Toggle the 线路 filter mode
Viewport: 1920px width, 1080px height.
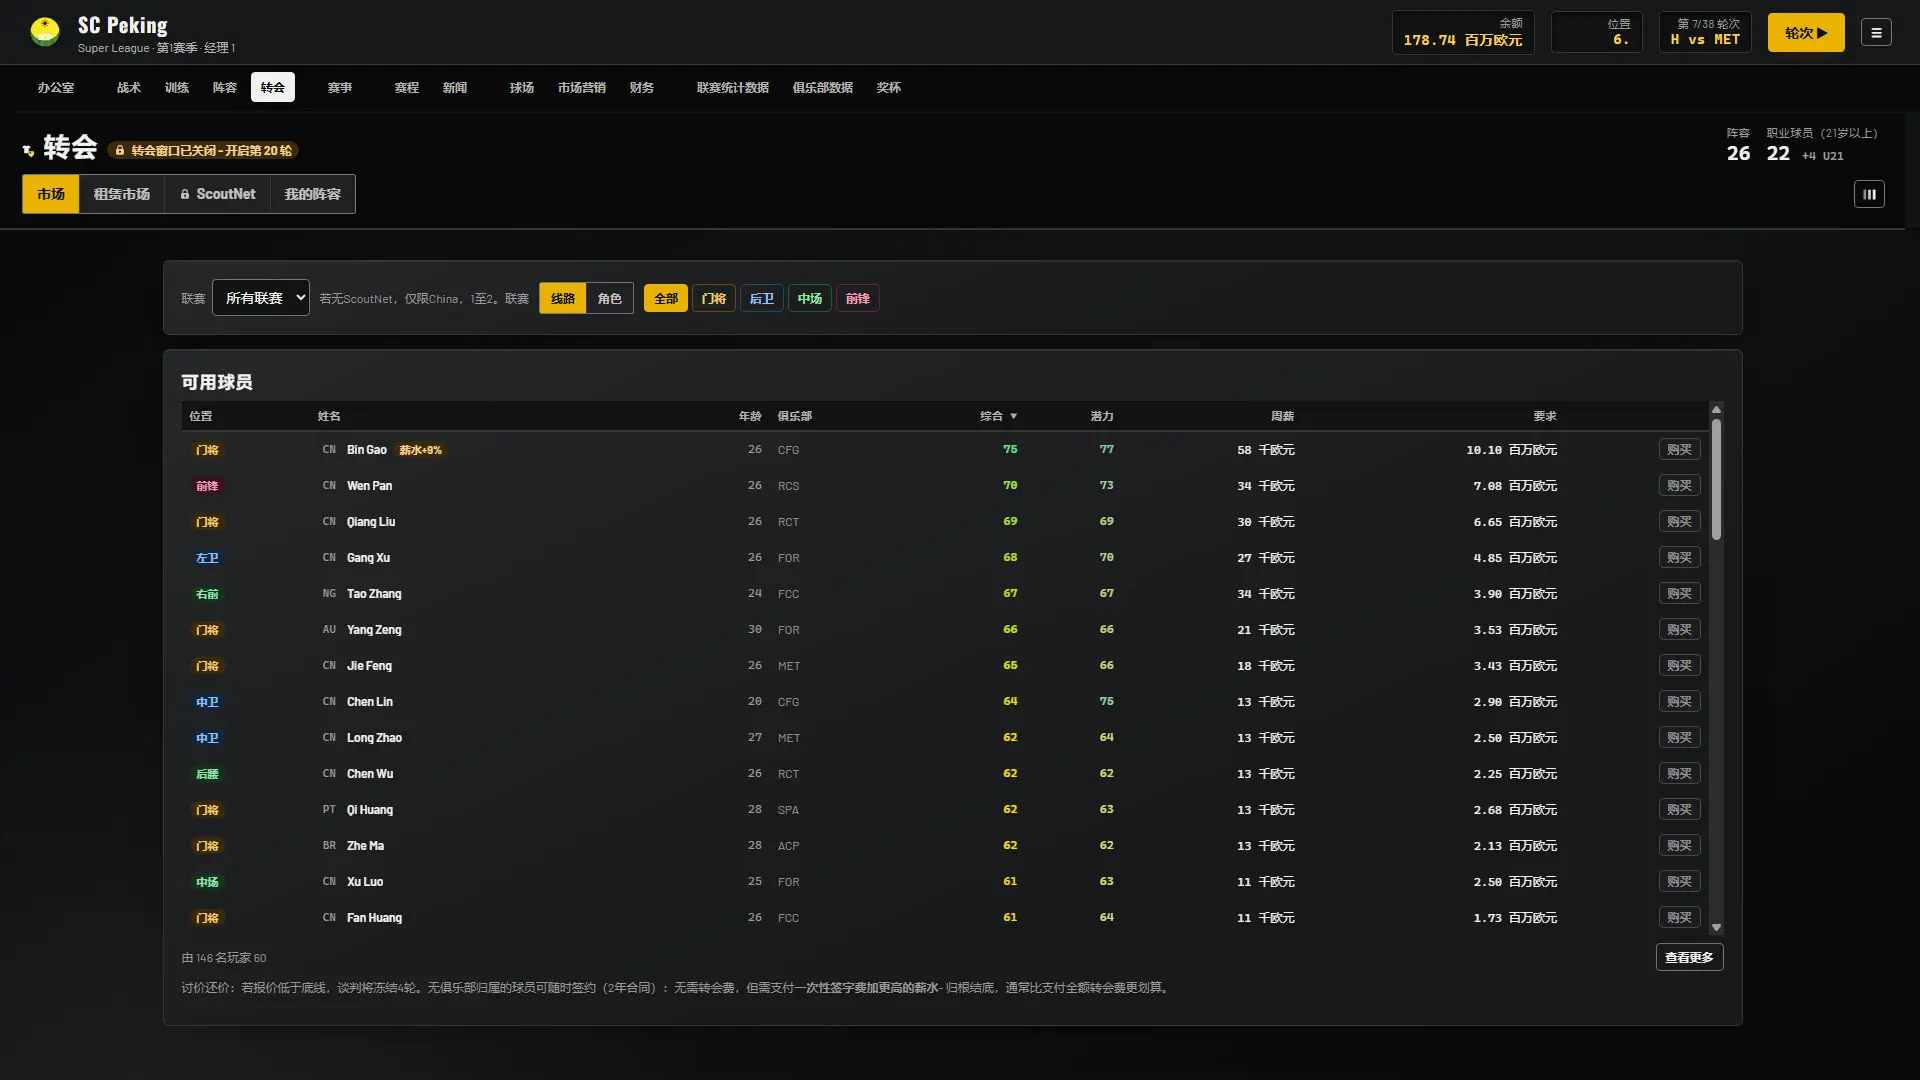point(562,298)
